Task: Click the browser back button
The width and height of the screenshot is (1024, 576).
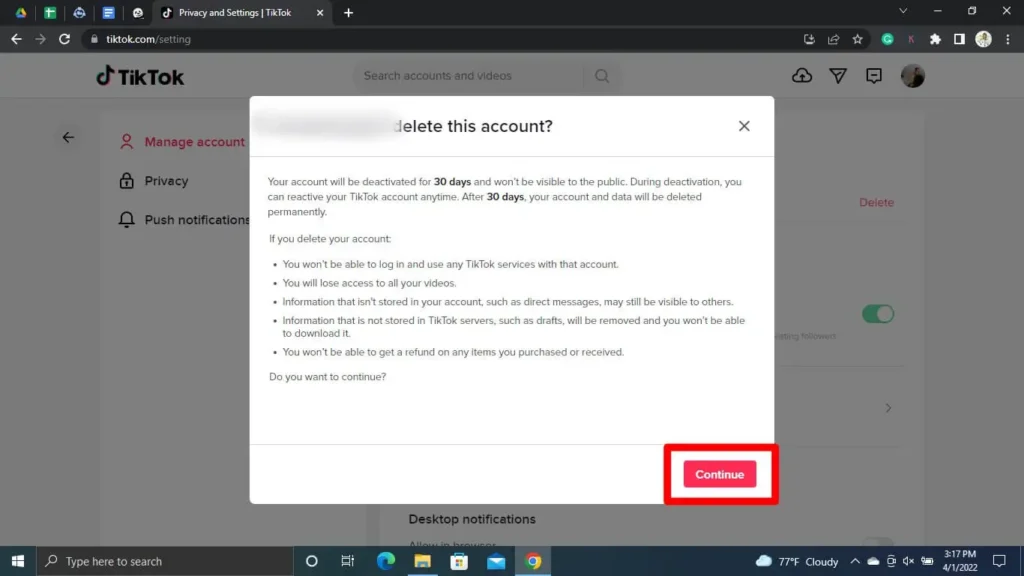Action: point(16,39)
